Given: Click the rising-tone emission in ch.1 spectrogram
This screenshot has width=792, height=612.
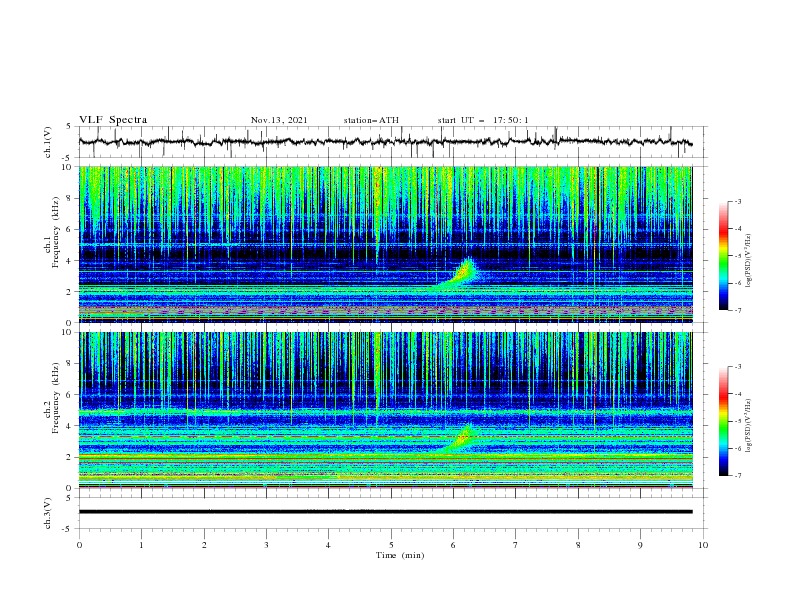Looking at the screenshot, I should (461, 275).
